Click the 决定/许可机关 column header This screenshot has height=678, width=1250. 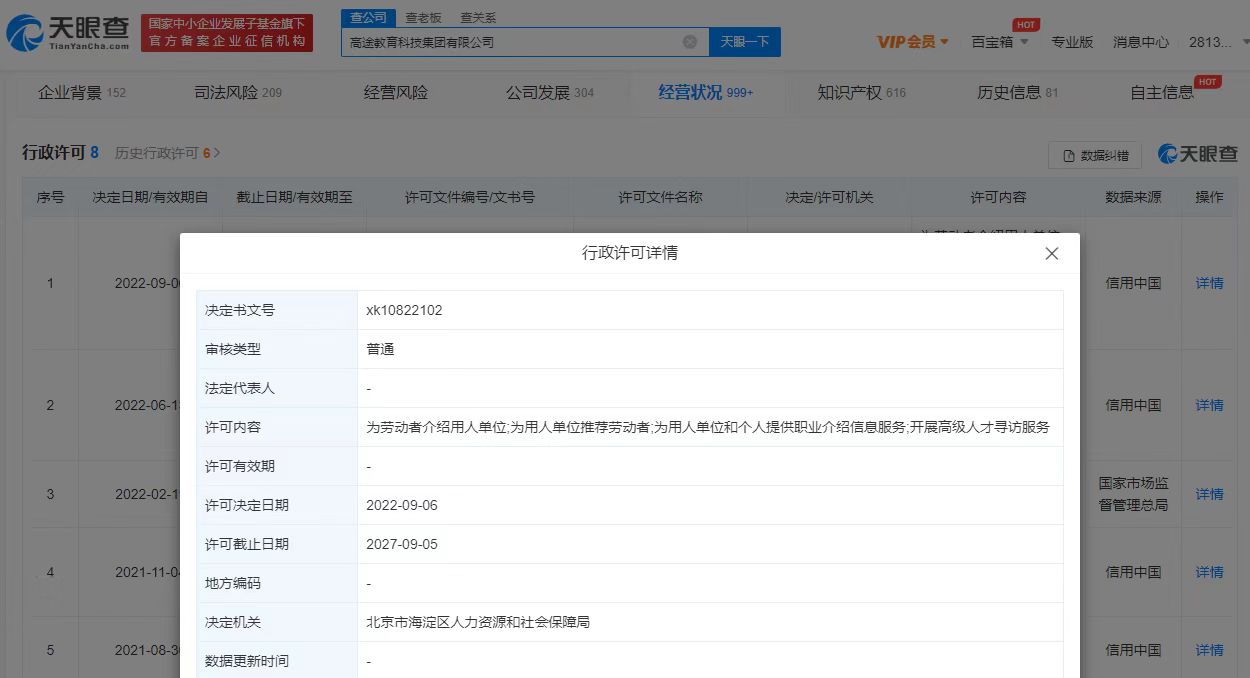point(829,197)
